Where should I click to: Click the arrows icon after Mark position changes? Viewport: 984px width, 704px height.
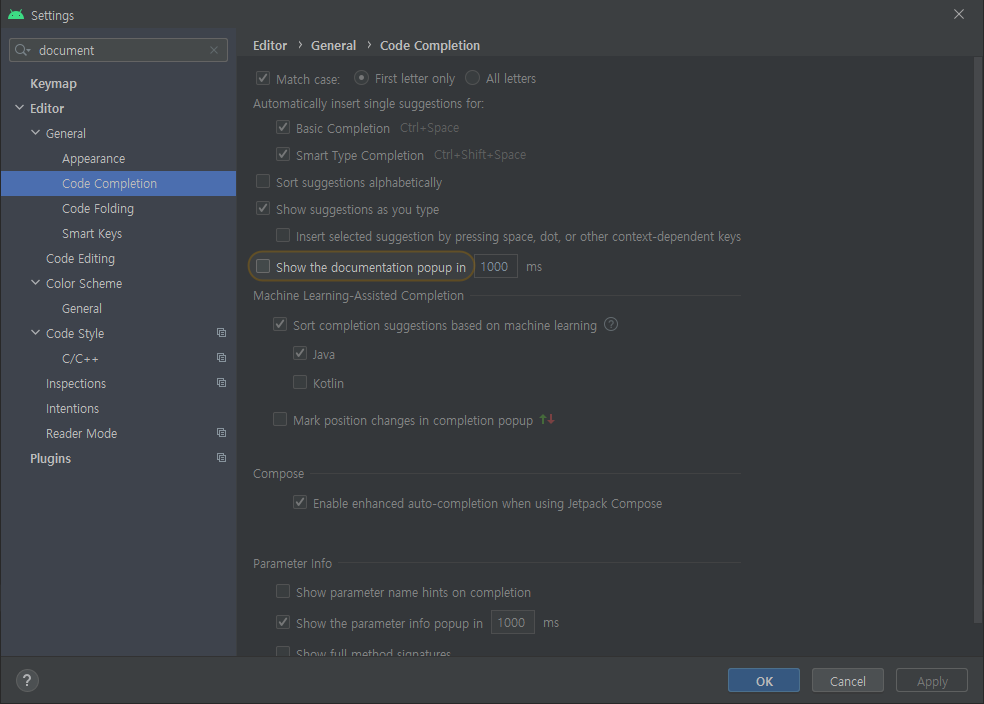tap(546, 420)
